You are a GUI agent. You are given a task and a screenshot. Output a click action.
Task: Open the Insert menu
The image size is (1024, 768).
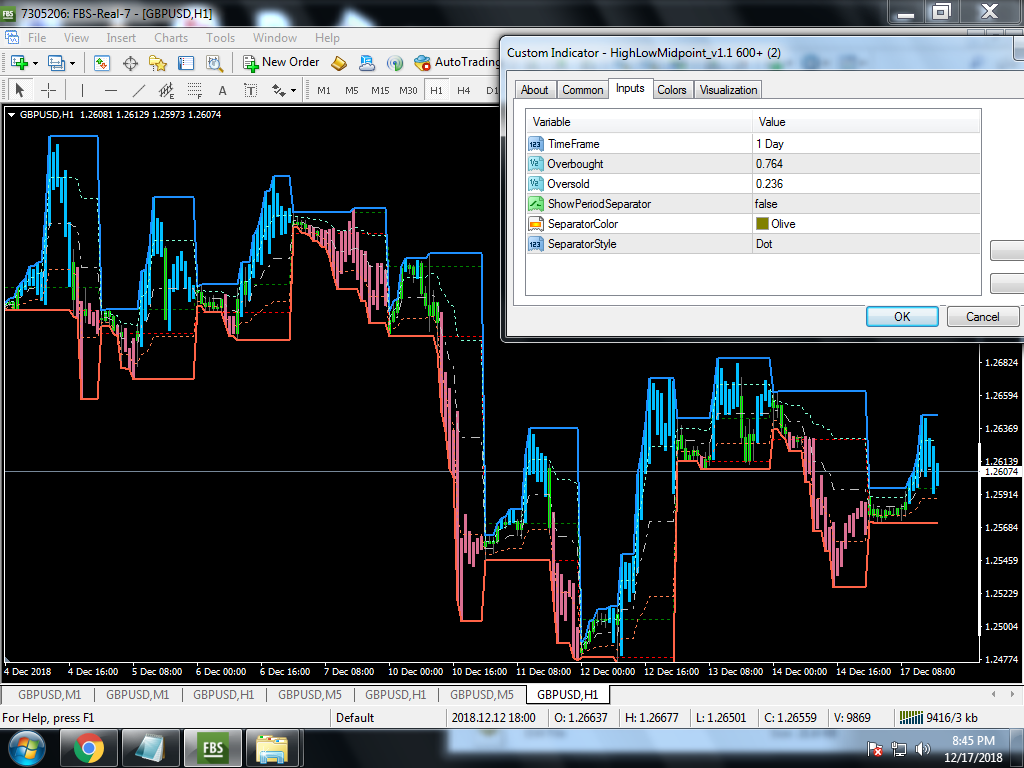pos(121,38)
